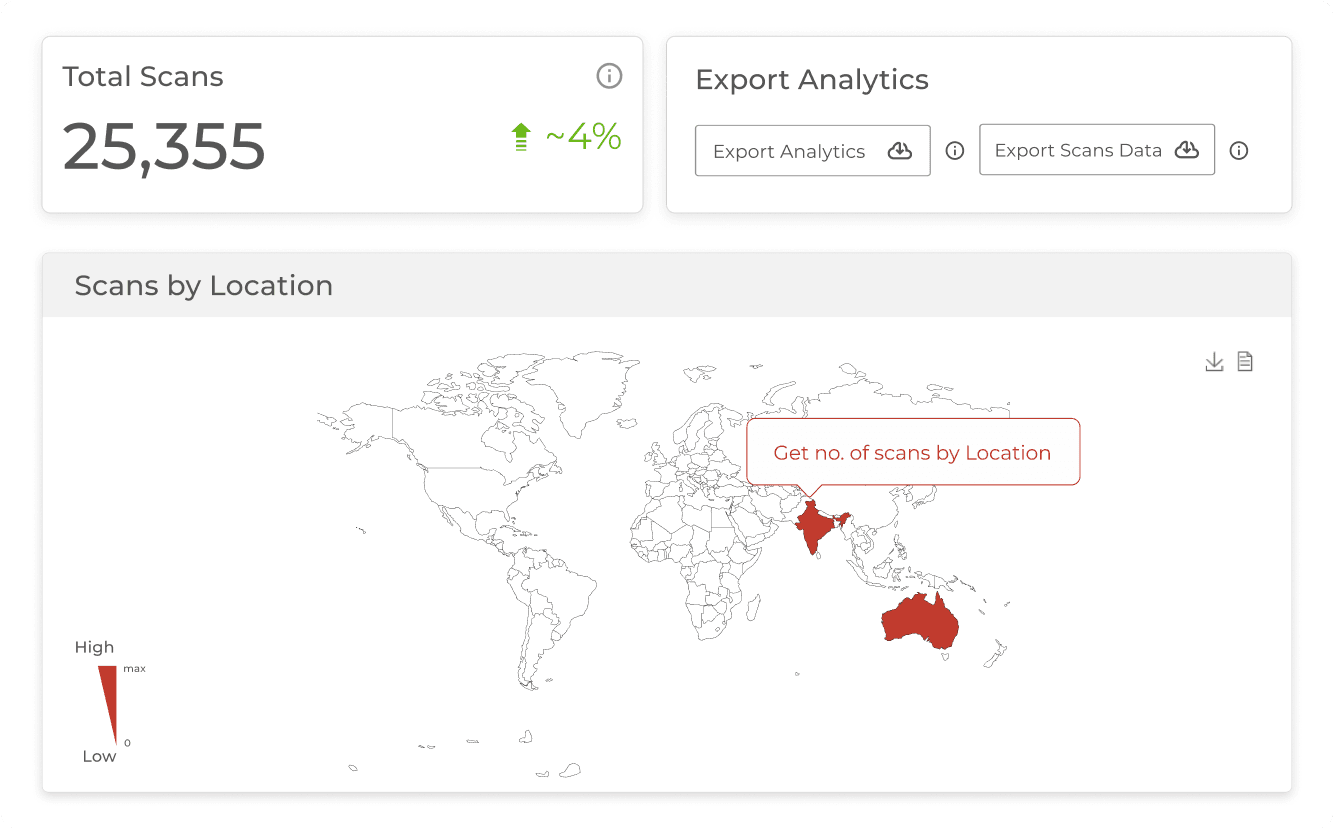Click the 'Get no. of scans by Location' tooltip

point(912,453)
